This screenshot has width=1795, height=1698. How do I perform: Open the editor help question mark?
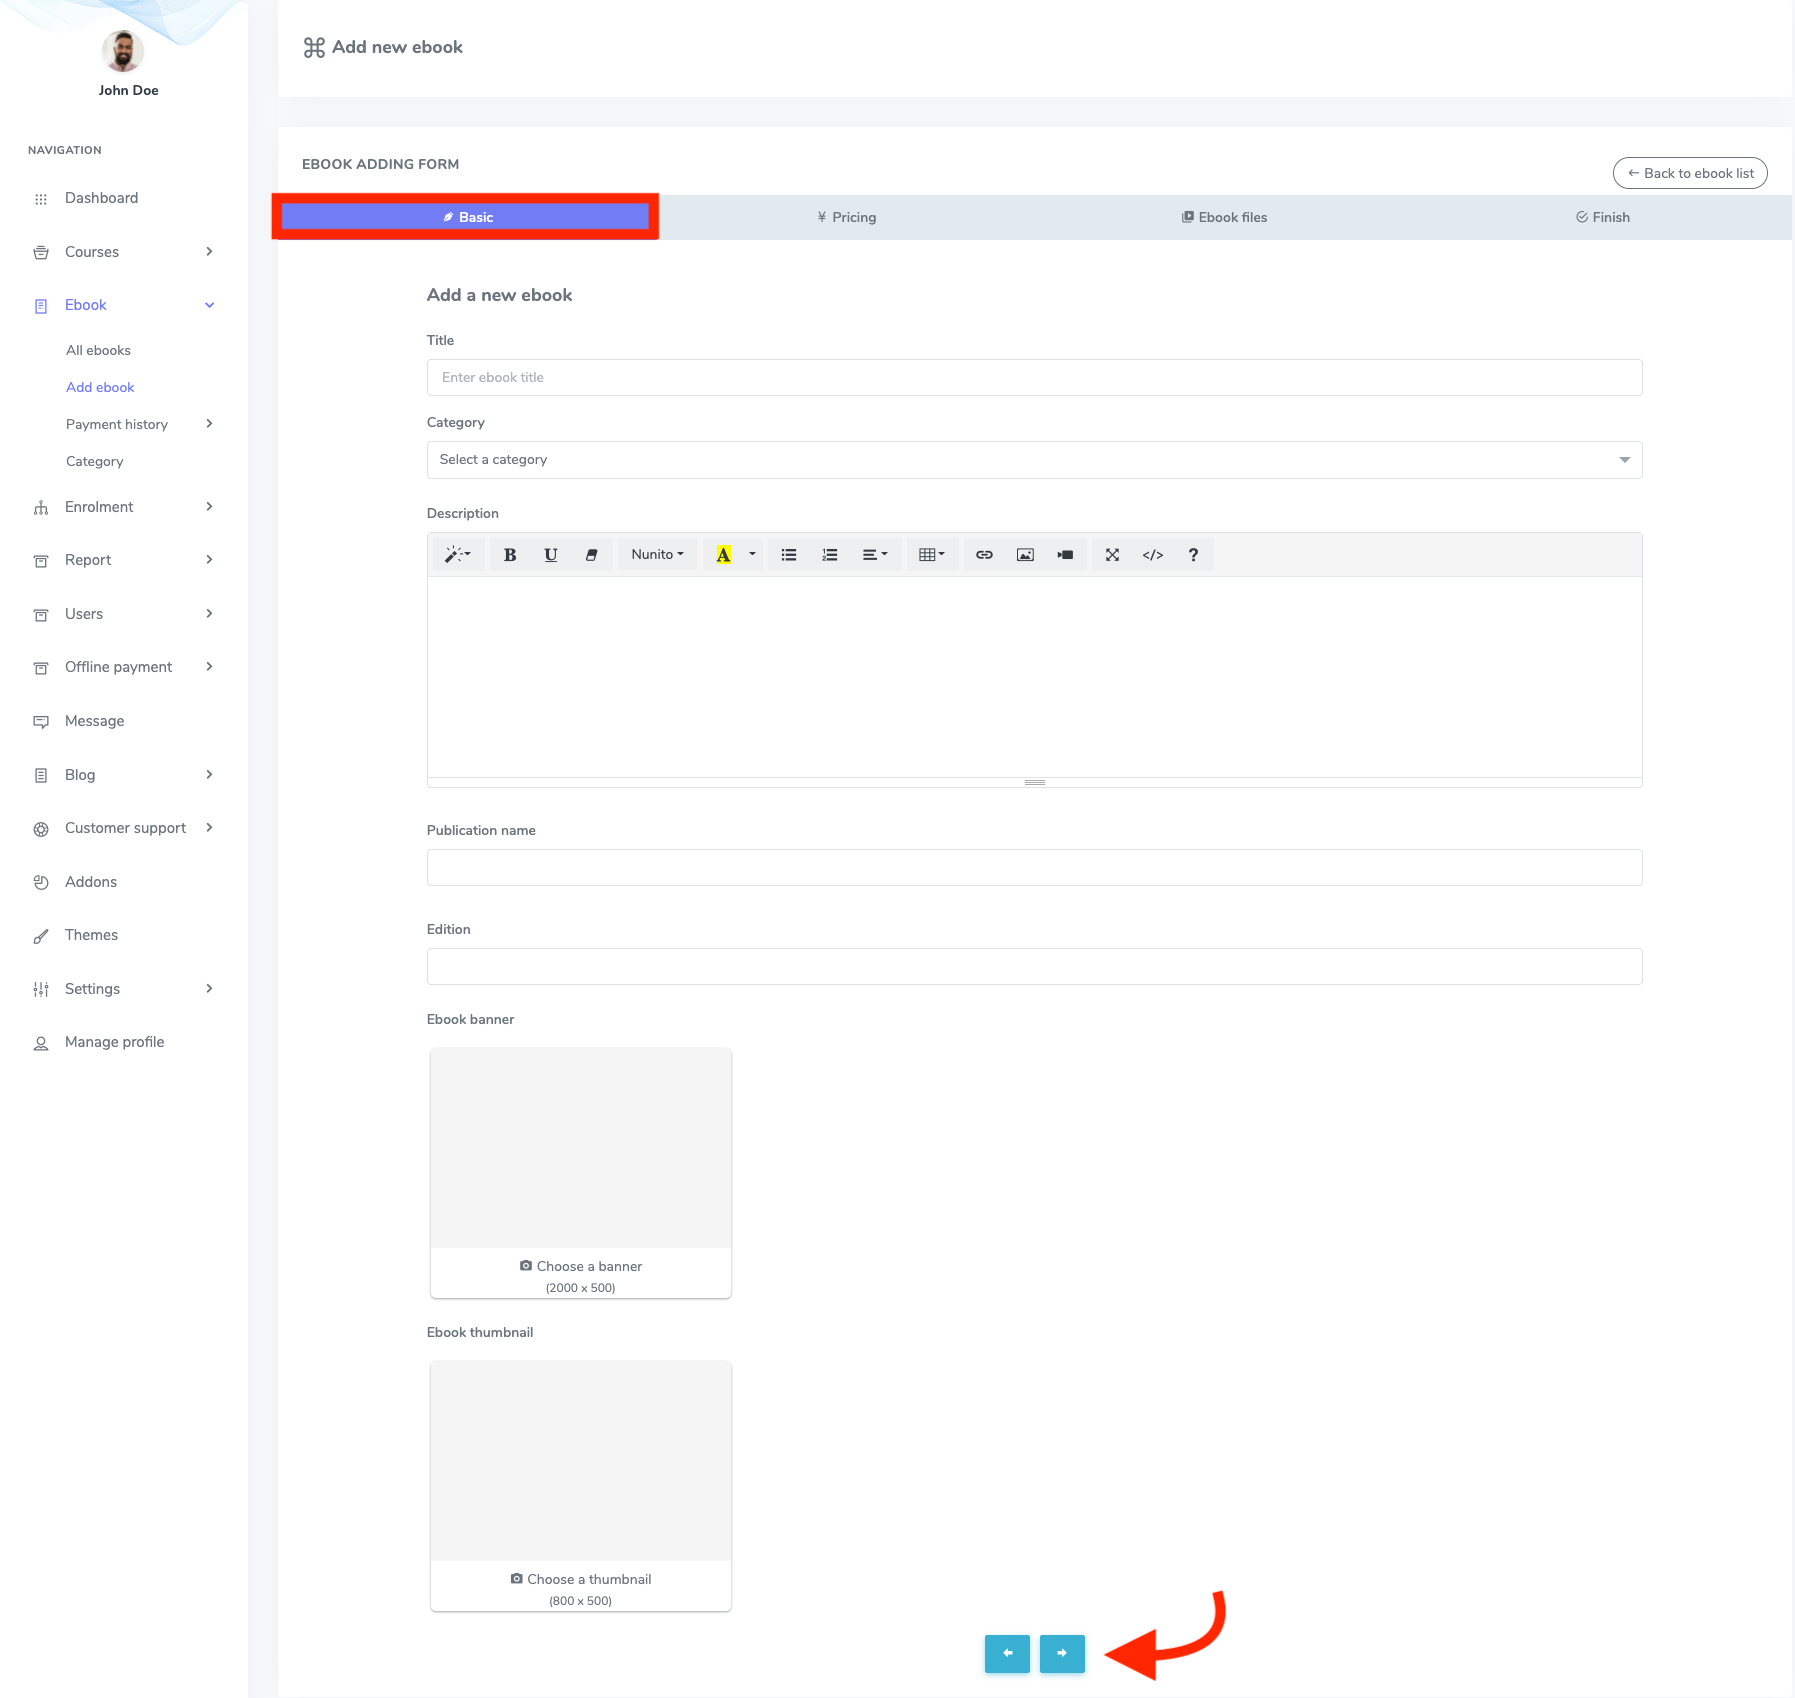click(x=1193, y=555)
